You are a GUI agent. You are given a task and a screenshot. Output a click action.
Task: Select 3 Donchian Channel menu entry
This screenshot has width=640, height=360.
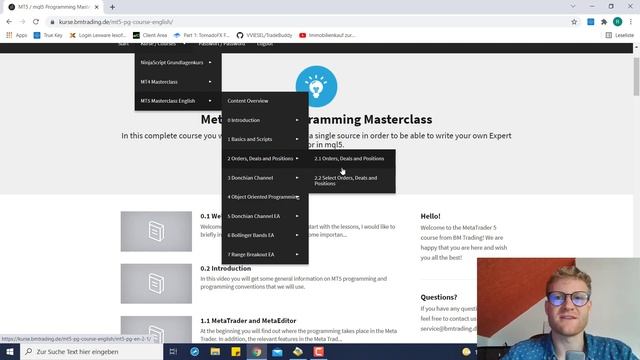[265, 178]
